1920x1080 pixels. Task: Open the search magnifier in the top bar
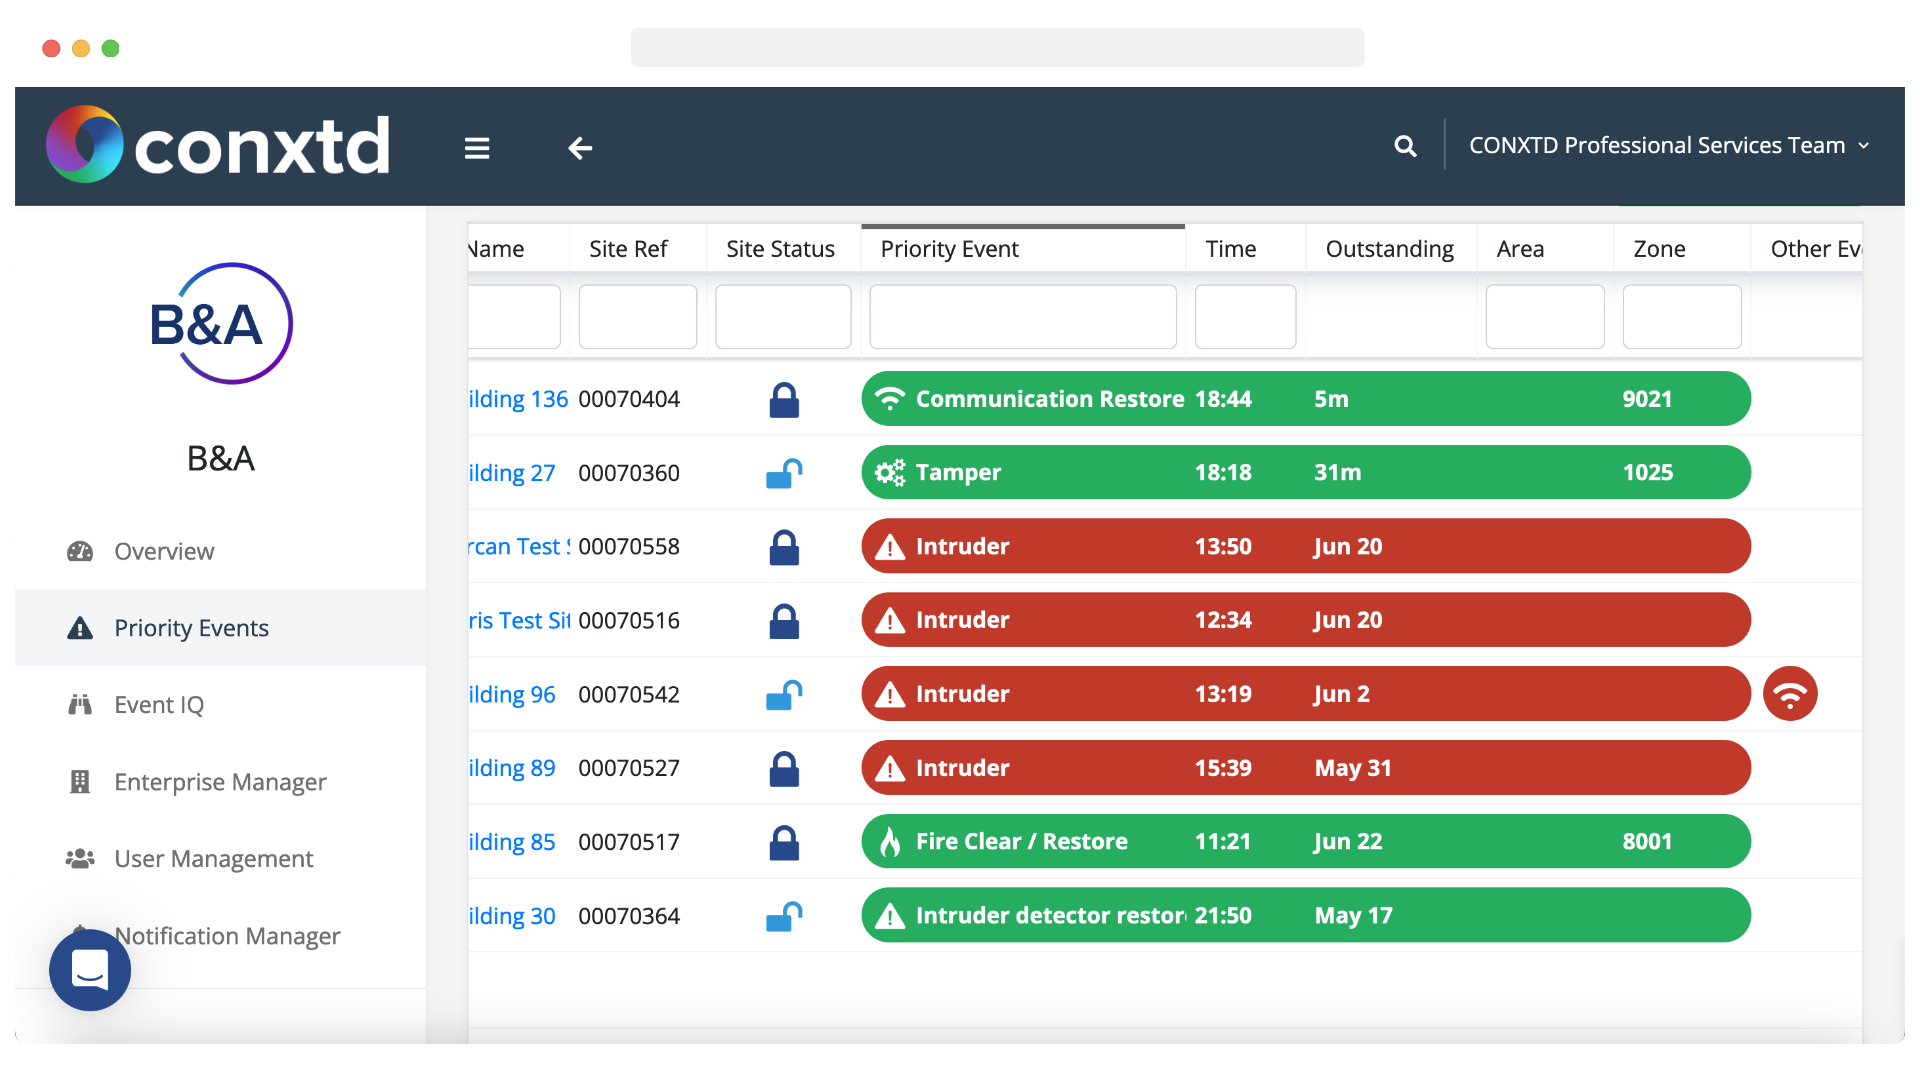coord(1406,146)
